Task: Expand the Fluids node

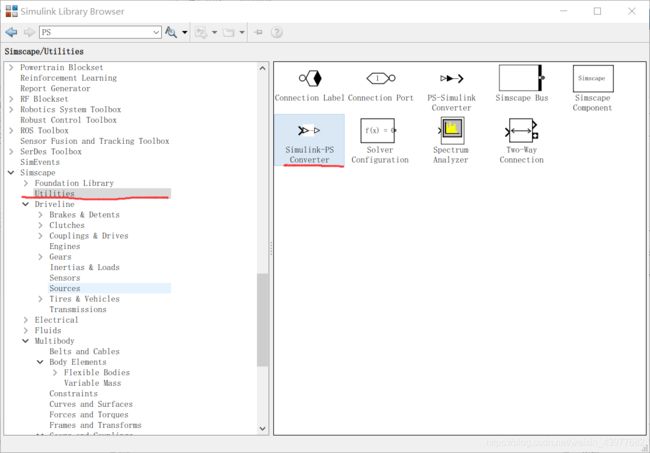Action: [x=26, y=330]
